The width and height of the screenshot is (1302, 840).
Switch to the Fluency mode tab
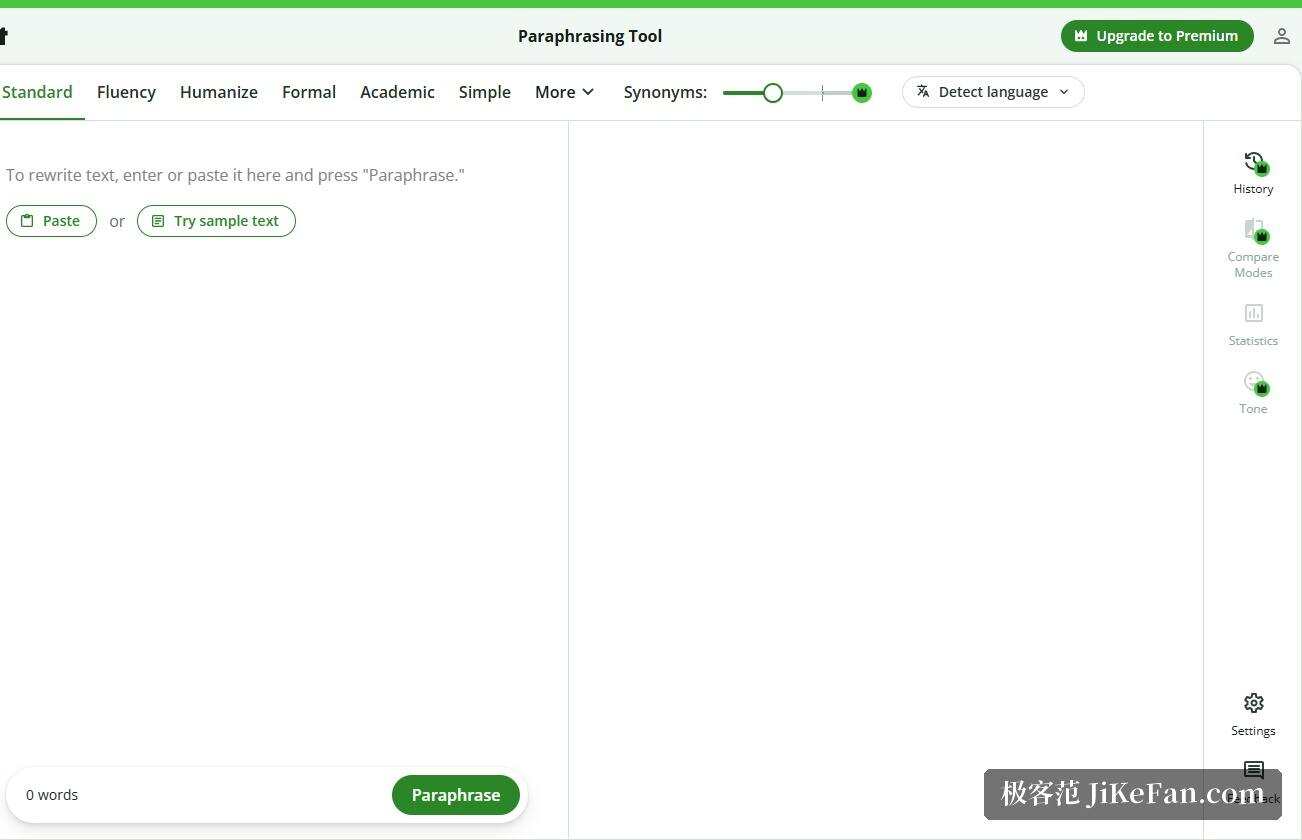(x=126, y=92)
